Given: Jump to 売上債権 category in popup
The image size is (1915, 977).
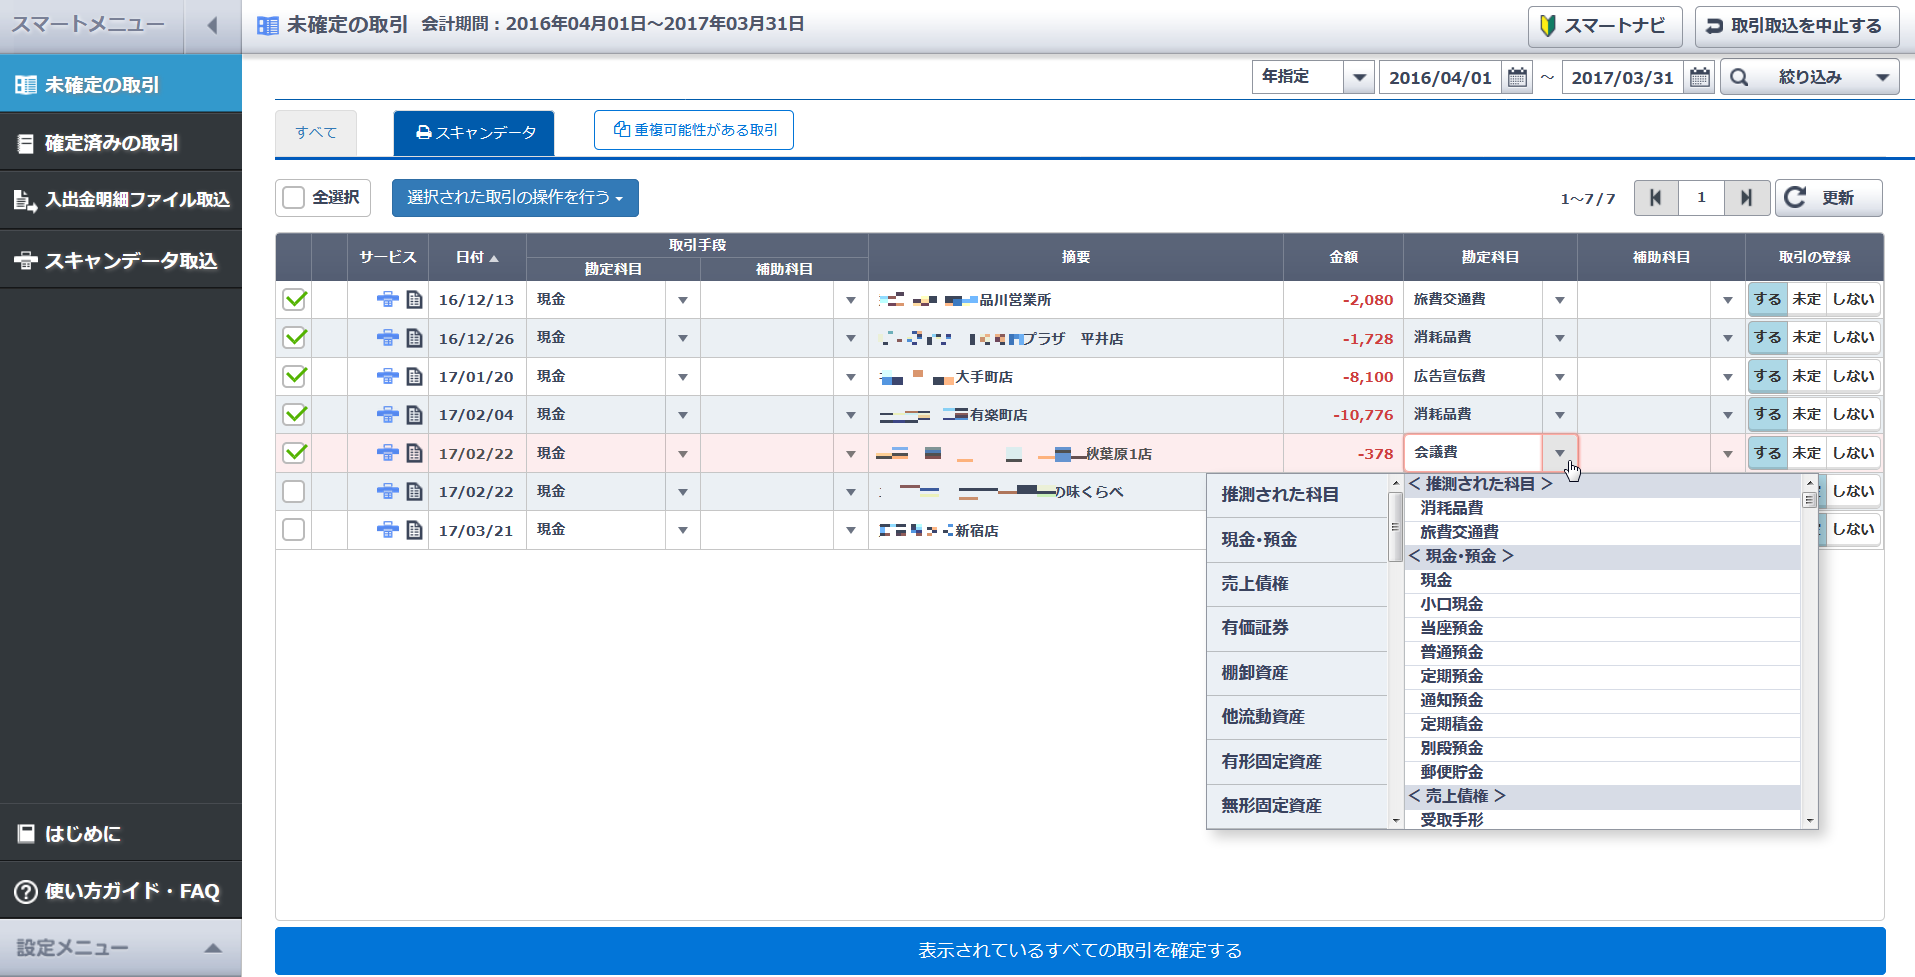Looking at the screenshot, I should point(1297,583).
